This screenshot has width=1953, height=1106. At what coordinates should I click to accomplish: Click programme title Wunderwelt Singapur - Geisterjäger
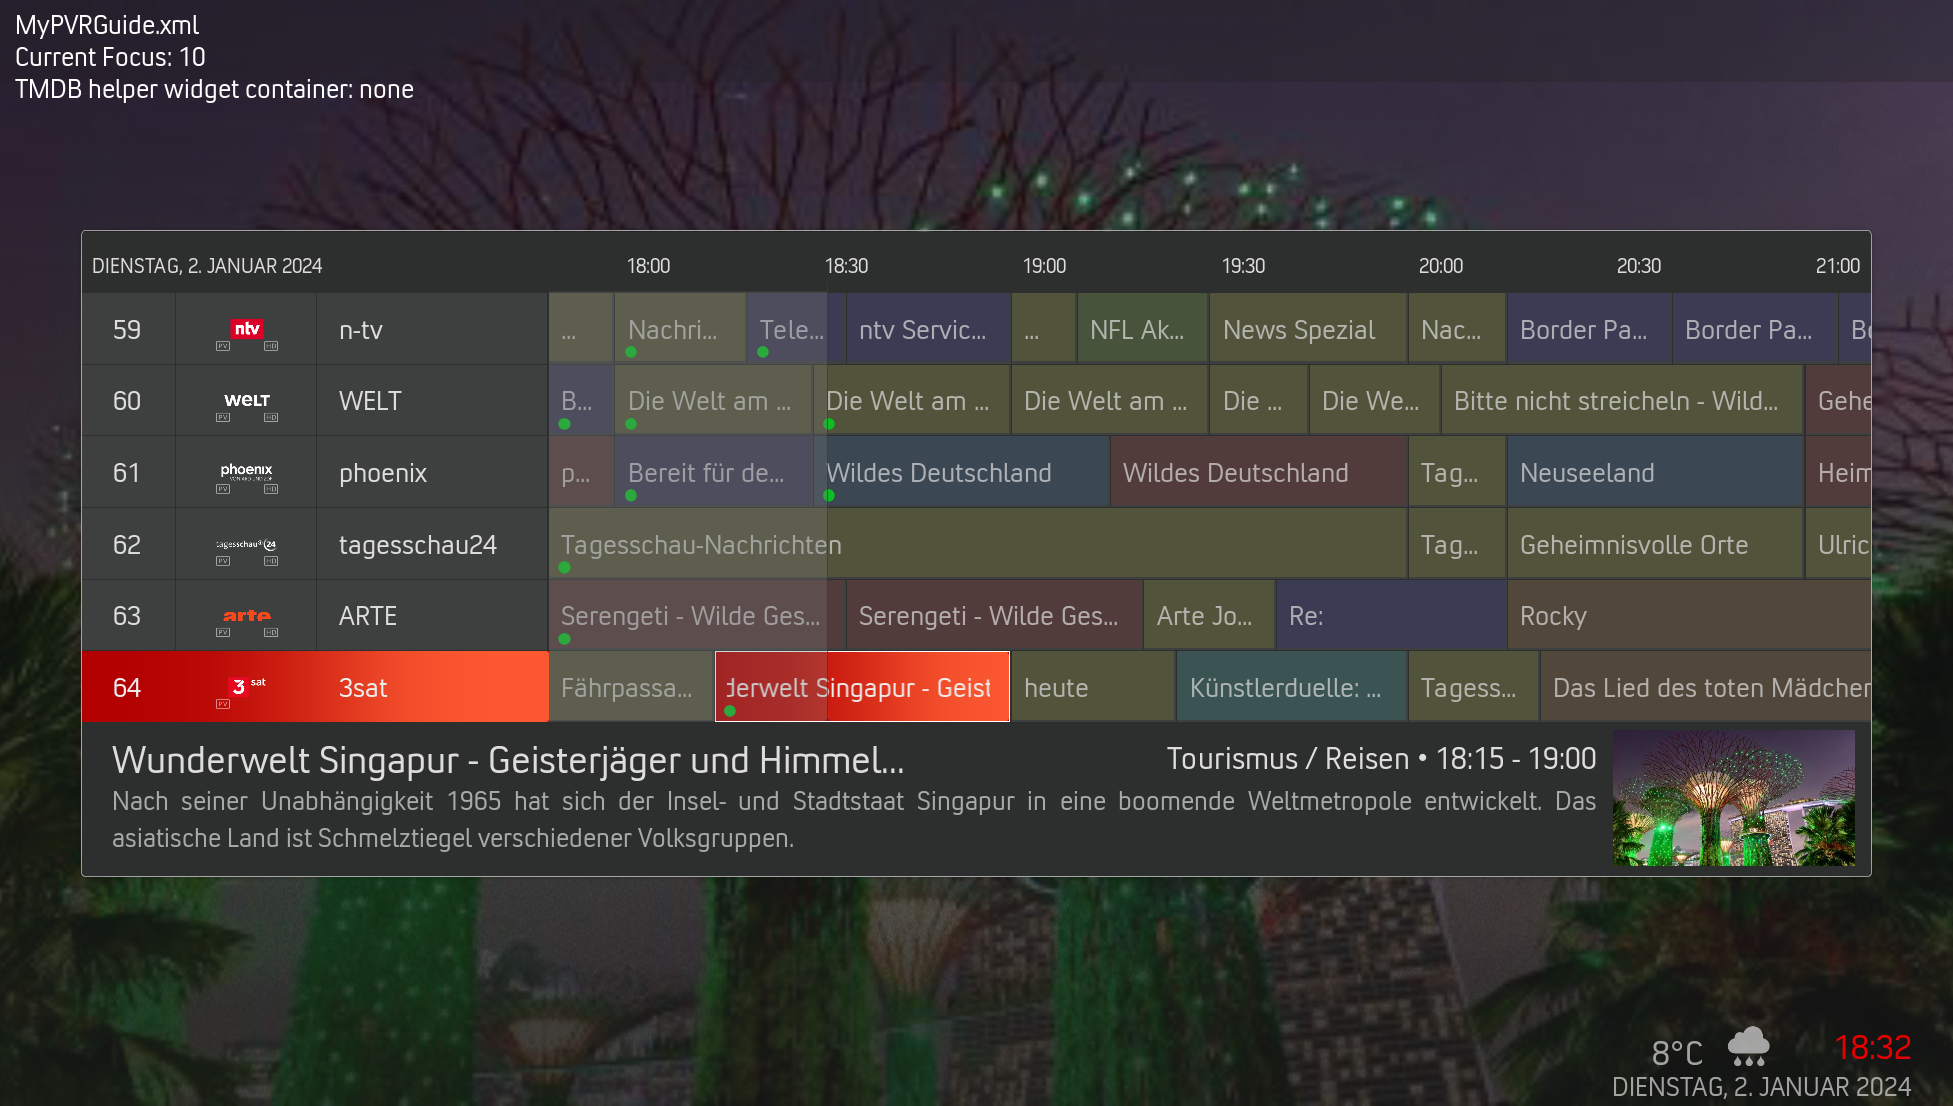(508, 760)
